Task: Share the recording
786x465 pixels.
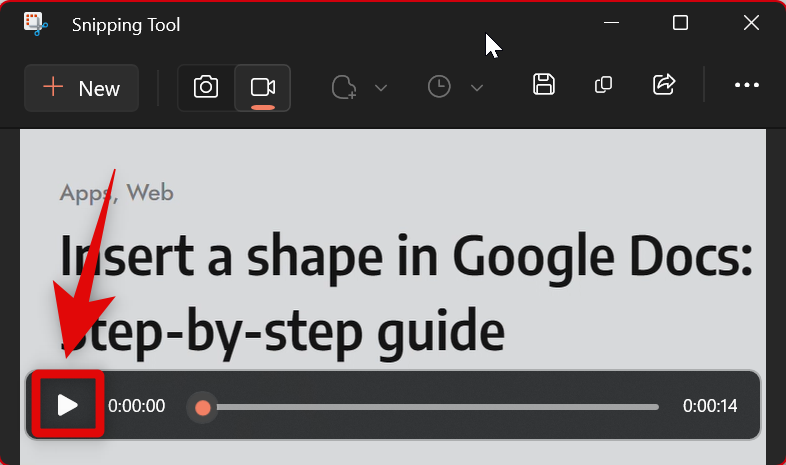Action: 664,84
